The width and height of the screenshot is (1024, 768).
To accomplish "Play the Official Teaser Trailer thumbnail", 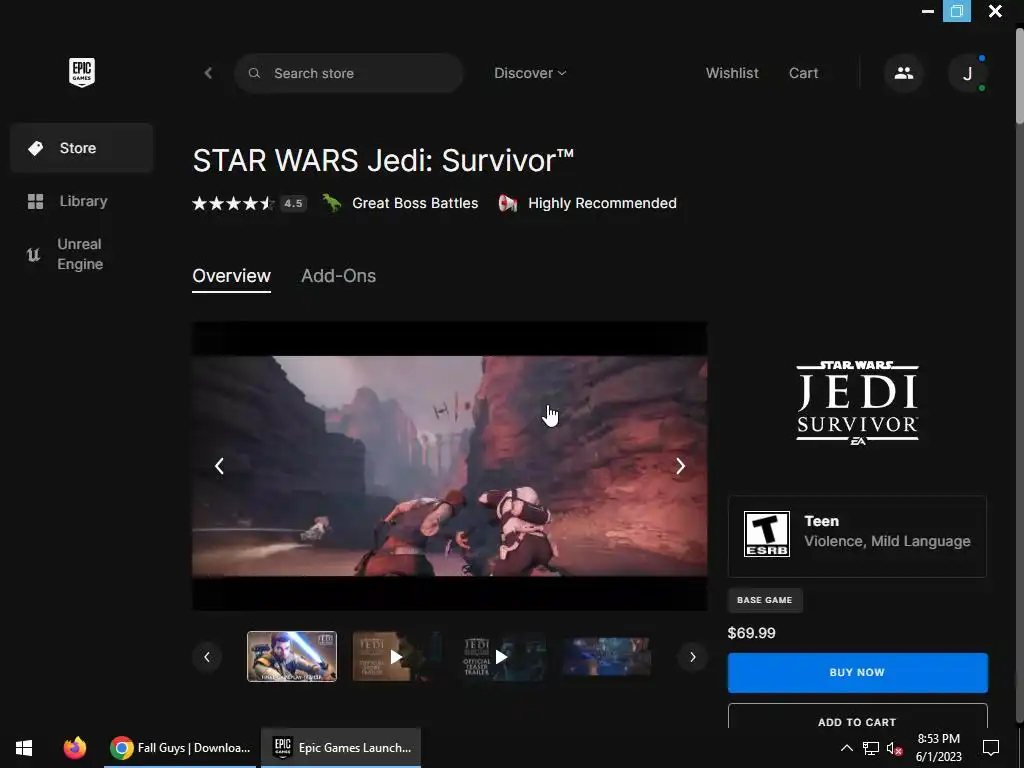I will pyautogui.click(x=502, y=656).
